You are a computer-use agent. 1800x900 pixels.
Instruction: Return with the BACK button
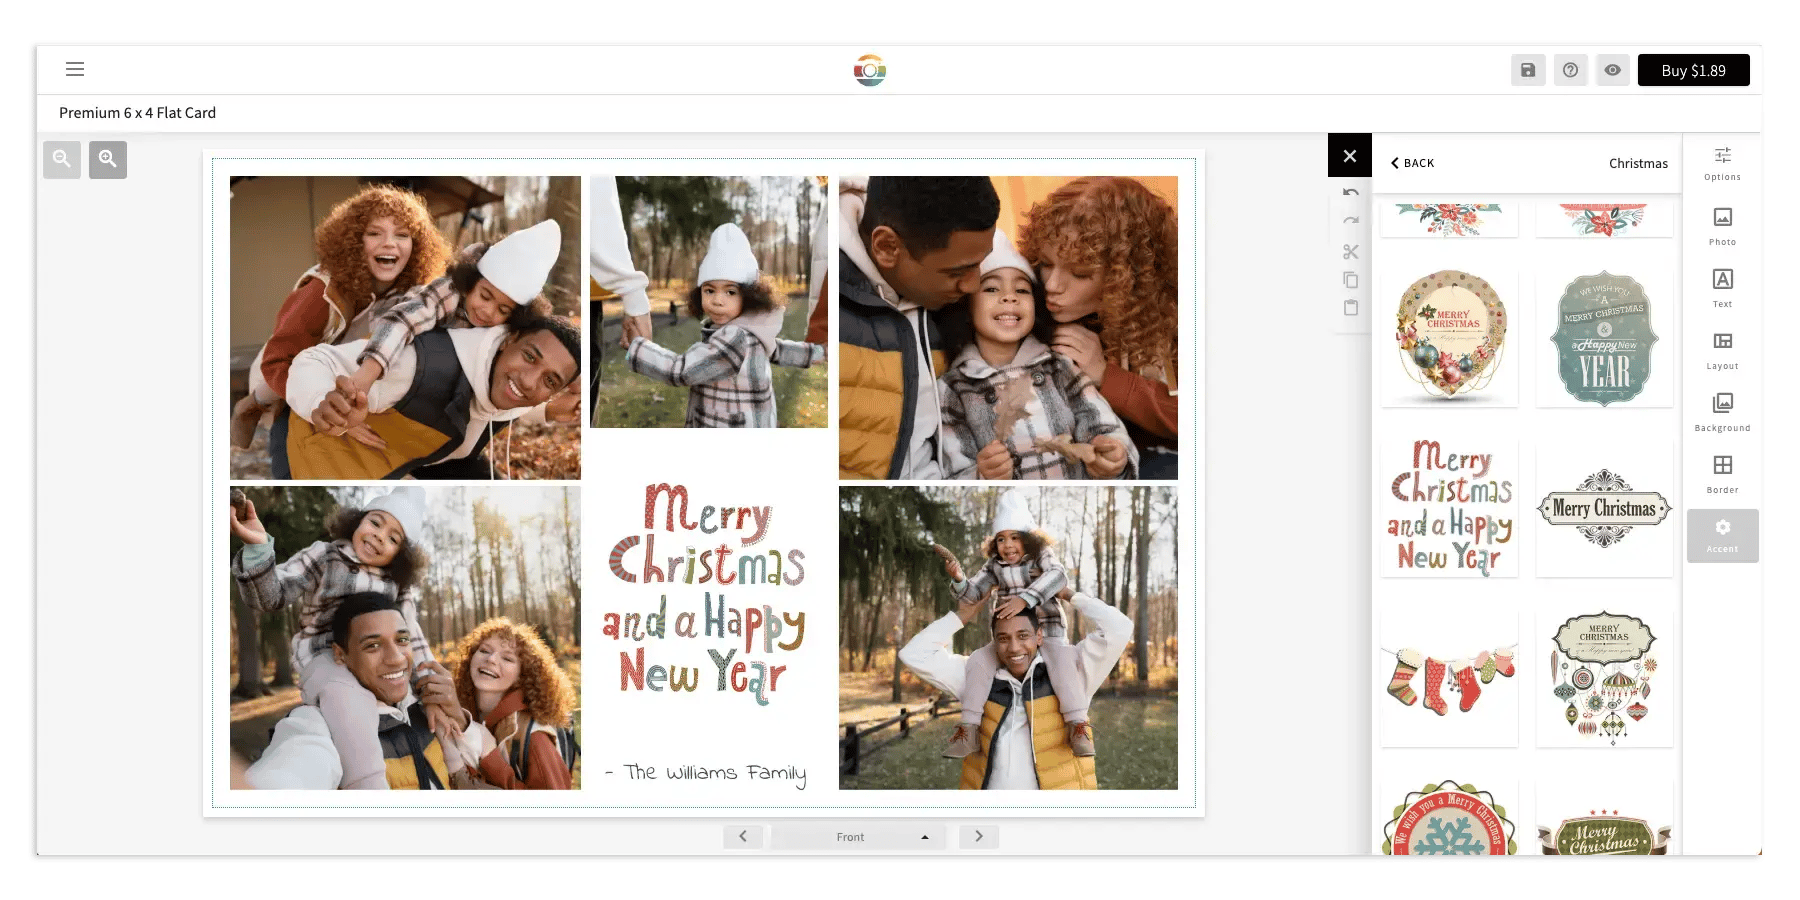1412,162
